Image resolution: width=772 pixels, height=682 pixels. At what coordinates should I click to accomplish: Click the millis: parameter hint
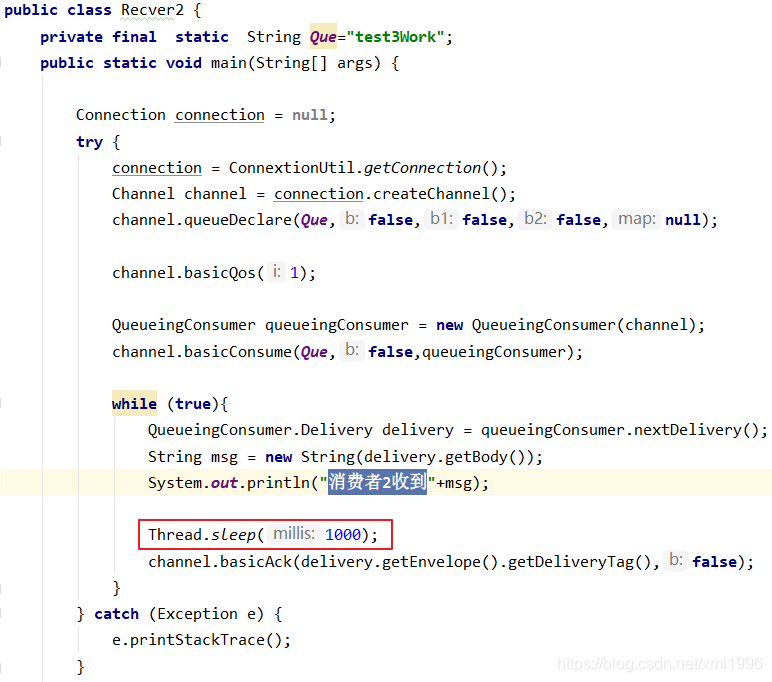click(294, 533)
